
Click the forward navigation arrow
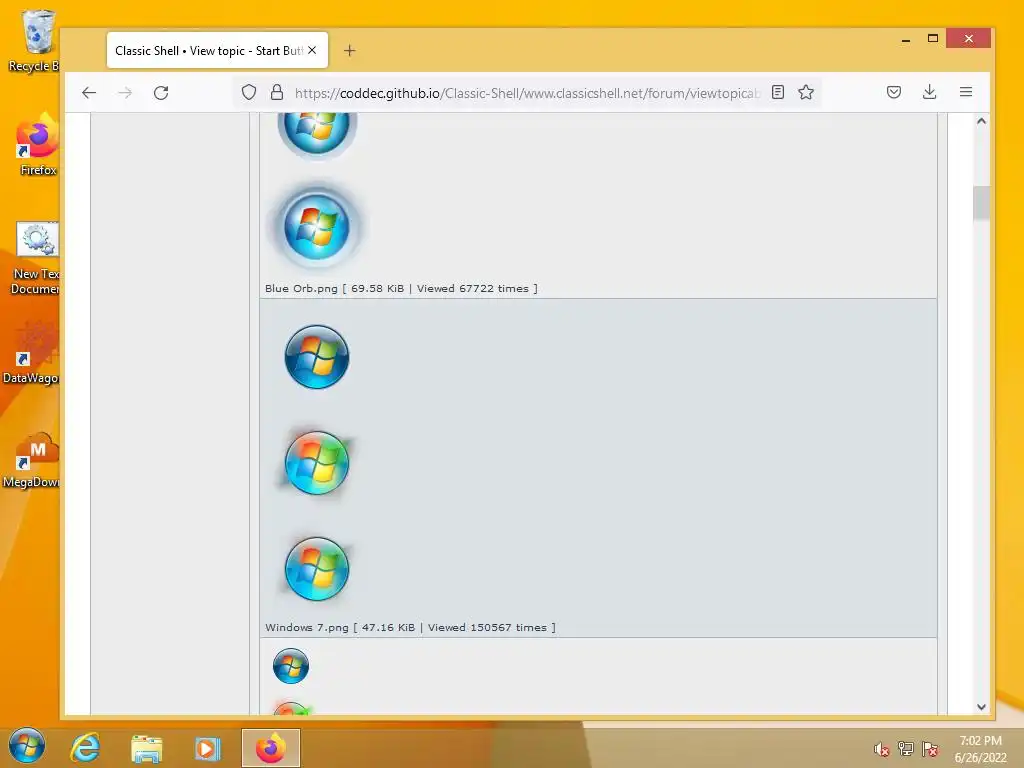pos(125,93)
